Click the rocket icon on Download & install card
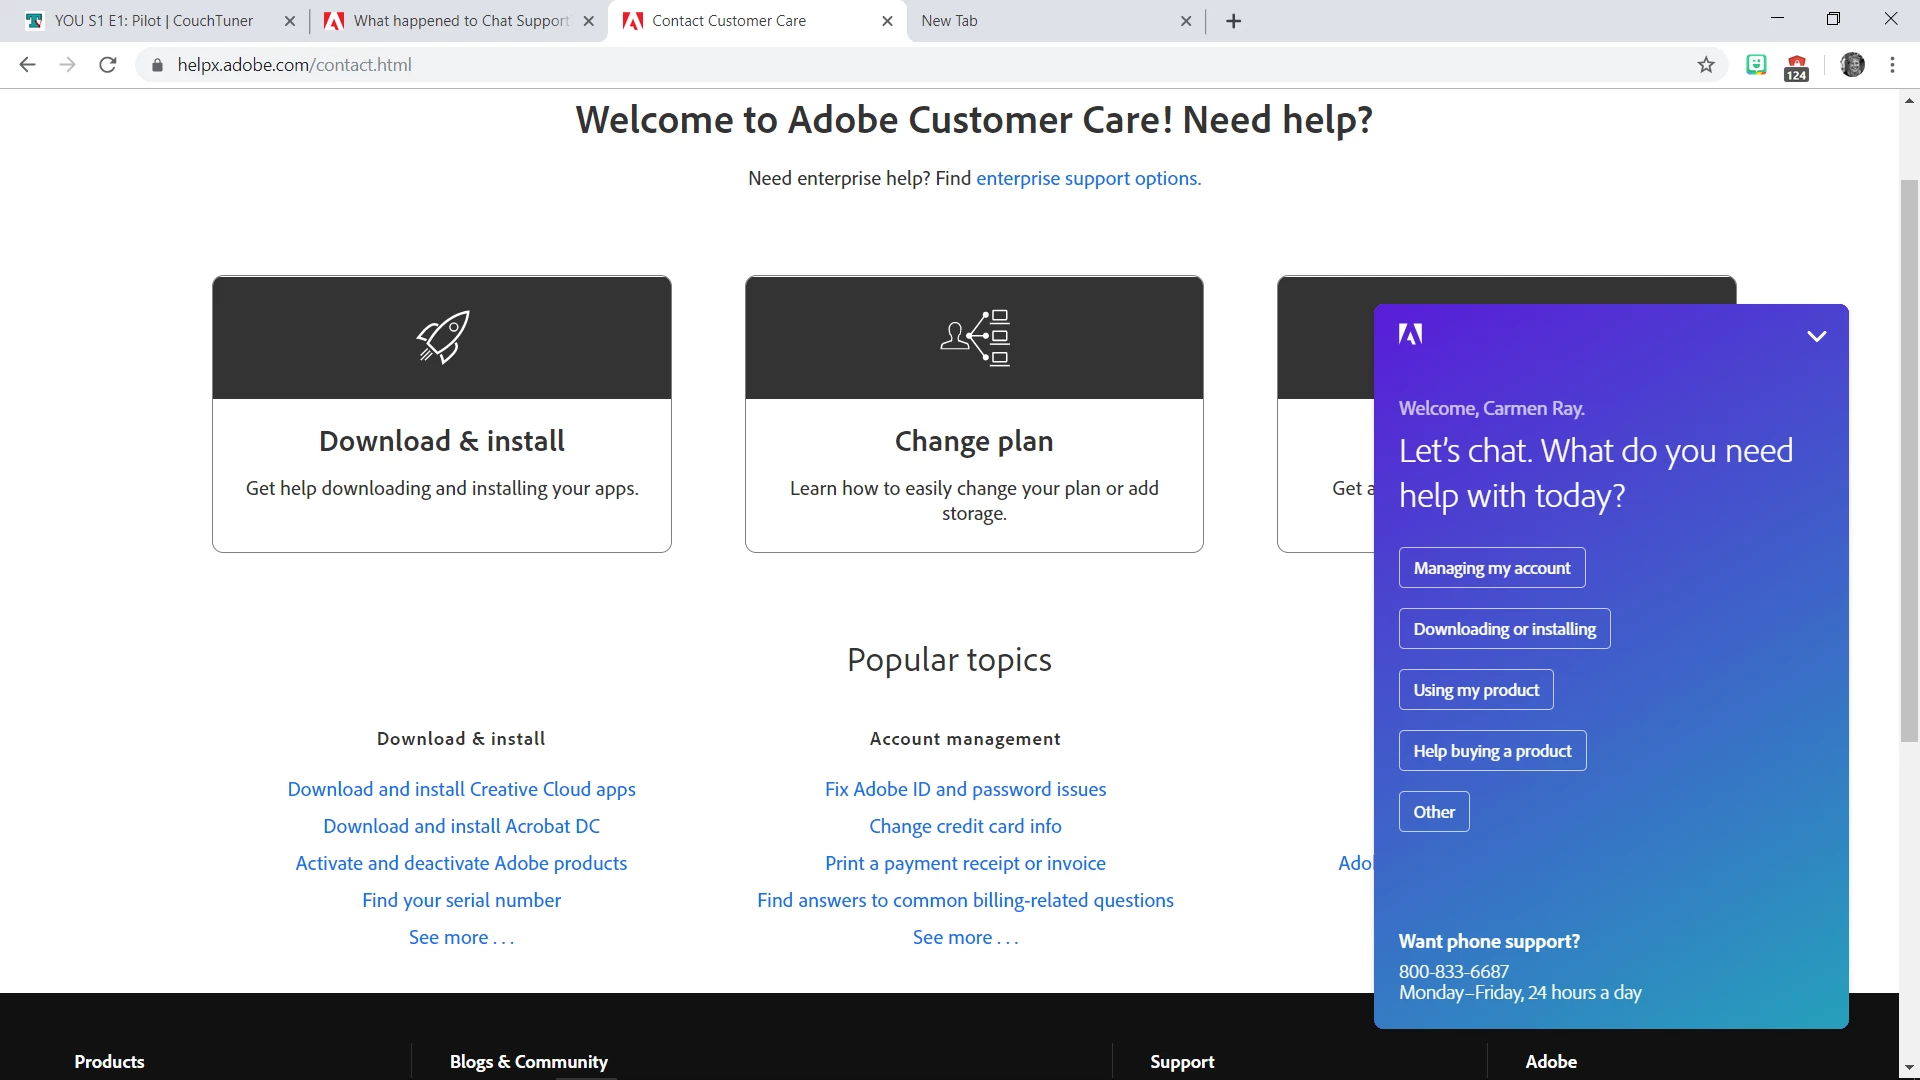 [x=442, y=337]
